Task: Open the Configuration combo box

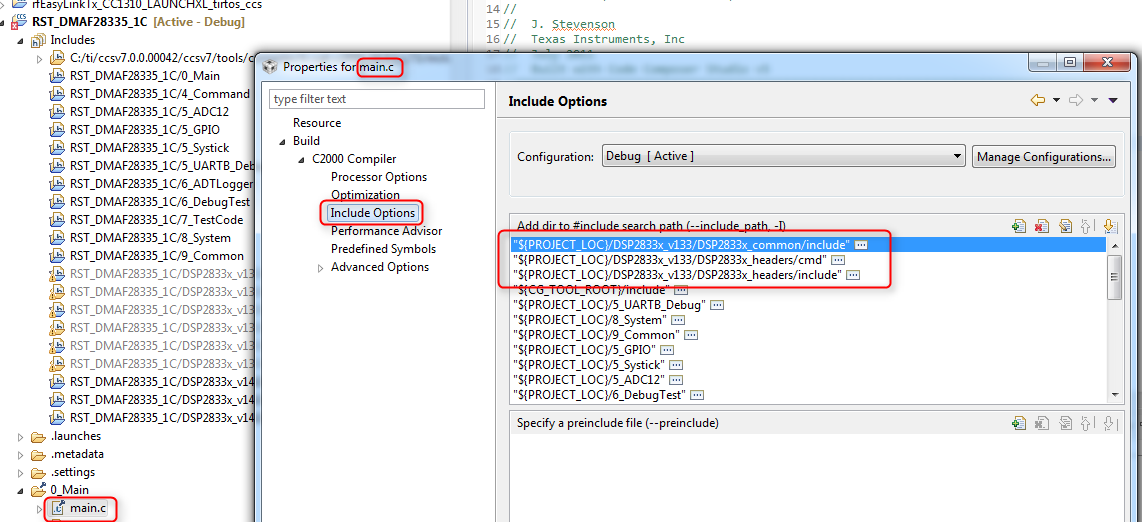Action: tap(784, 157)
